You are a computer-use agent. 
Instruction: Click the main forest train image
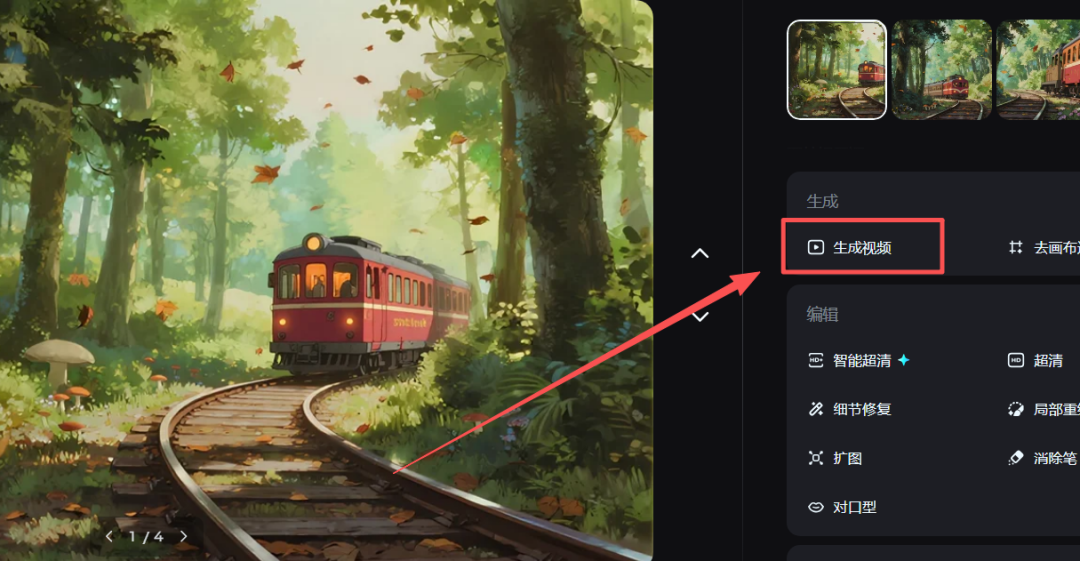coord(326,280)
